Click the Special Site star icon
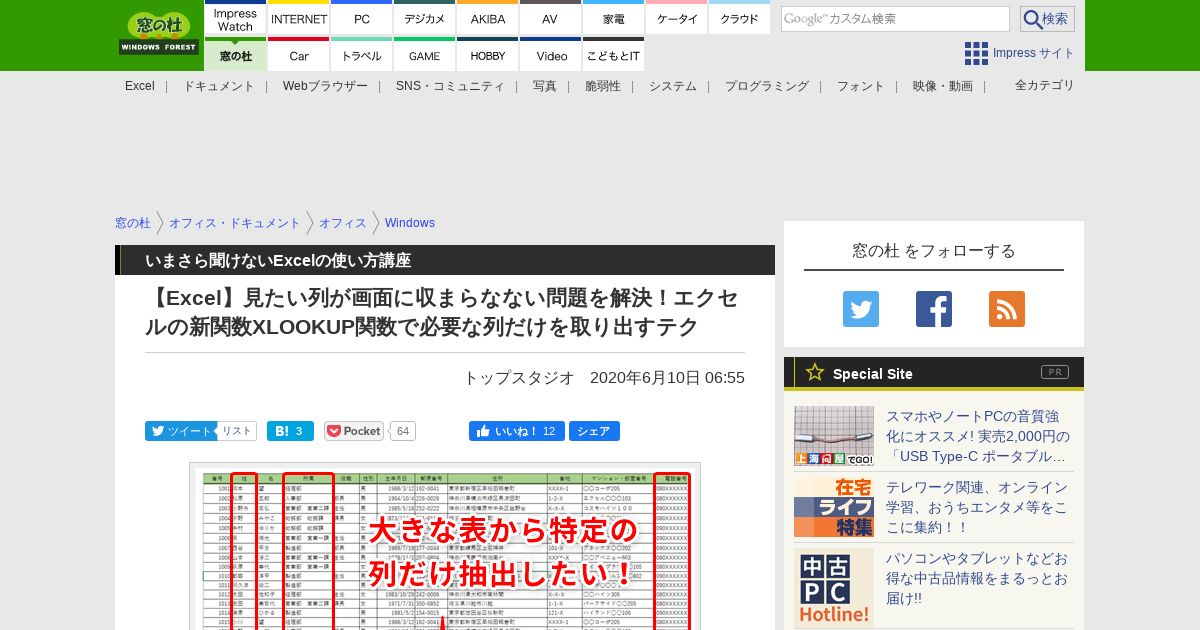 coord(815,373)
